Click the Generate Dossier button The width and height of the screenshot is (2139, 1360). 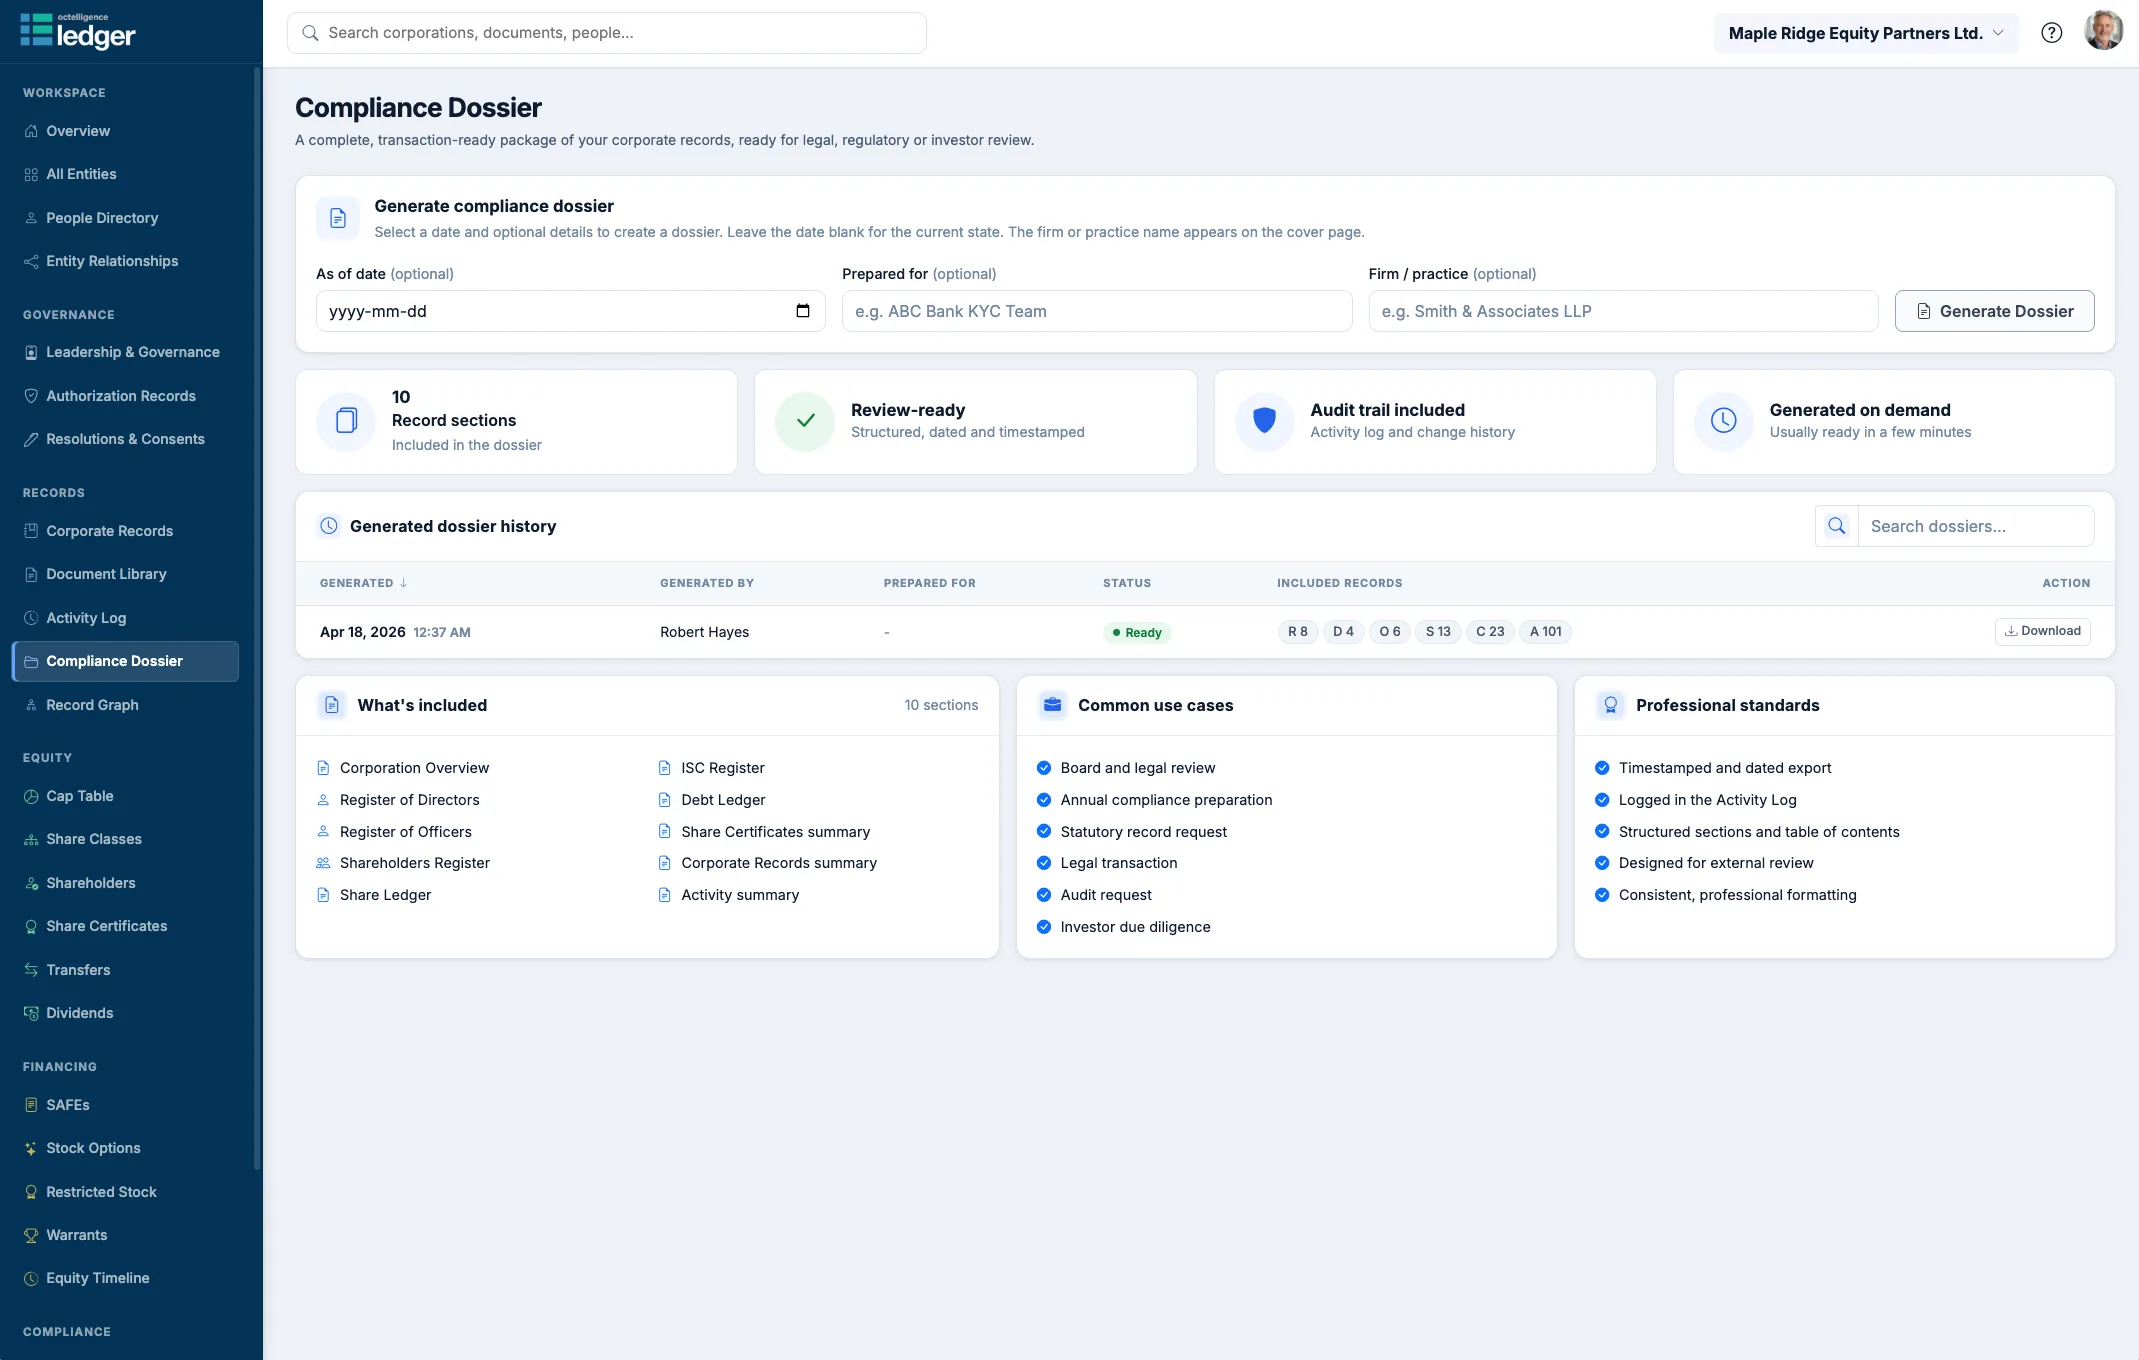point(1994,311)
